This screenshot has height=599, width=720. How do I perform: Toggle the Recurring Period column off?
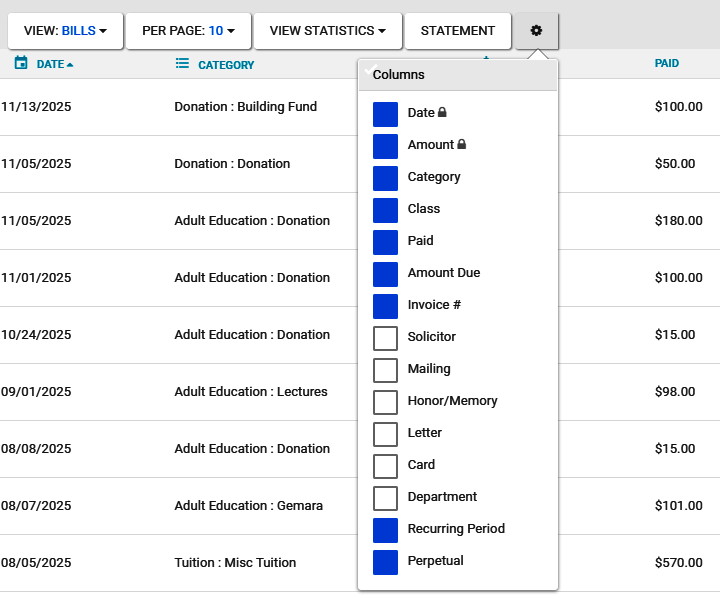coord(385,530)
